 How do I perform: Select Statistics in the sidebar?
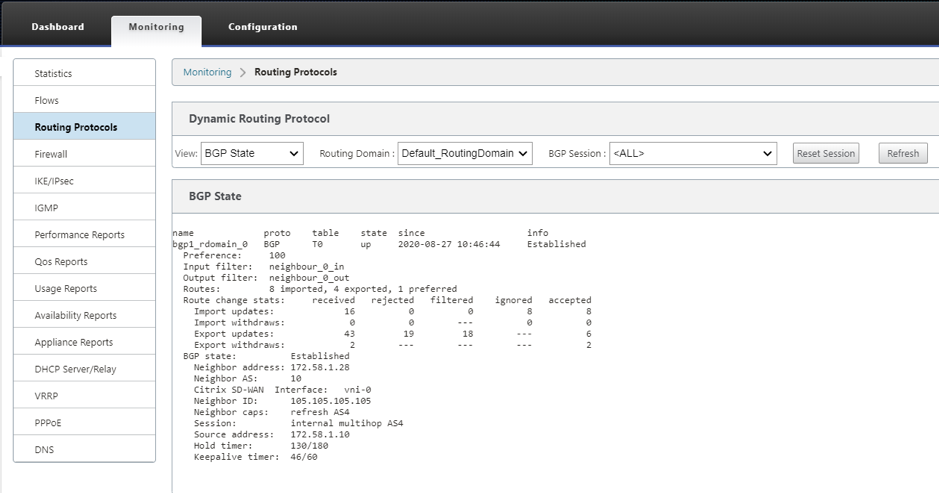84,73
